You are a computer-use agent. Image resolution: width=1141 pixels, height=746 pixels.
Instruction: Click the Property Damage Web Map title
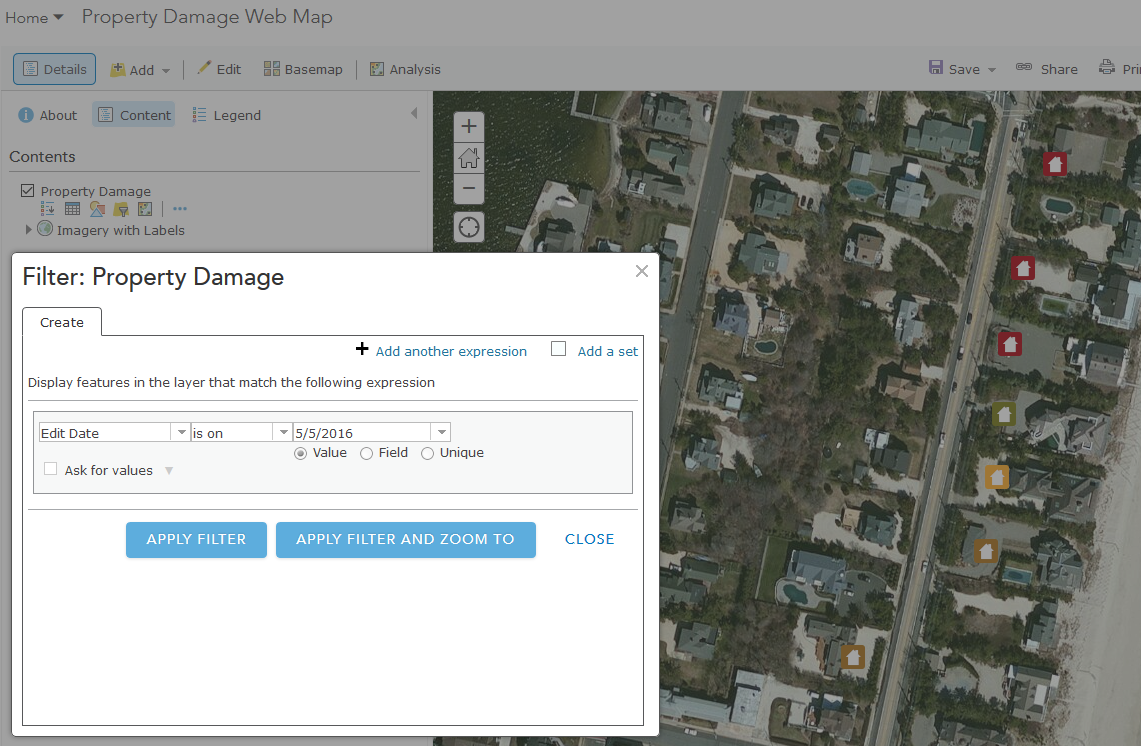pos(207,17)
